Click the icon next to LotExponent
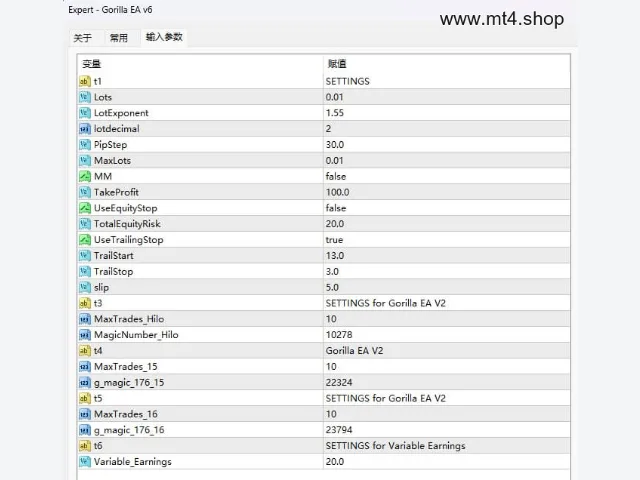 point(84,113)
